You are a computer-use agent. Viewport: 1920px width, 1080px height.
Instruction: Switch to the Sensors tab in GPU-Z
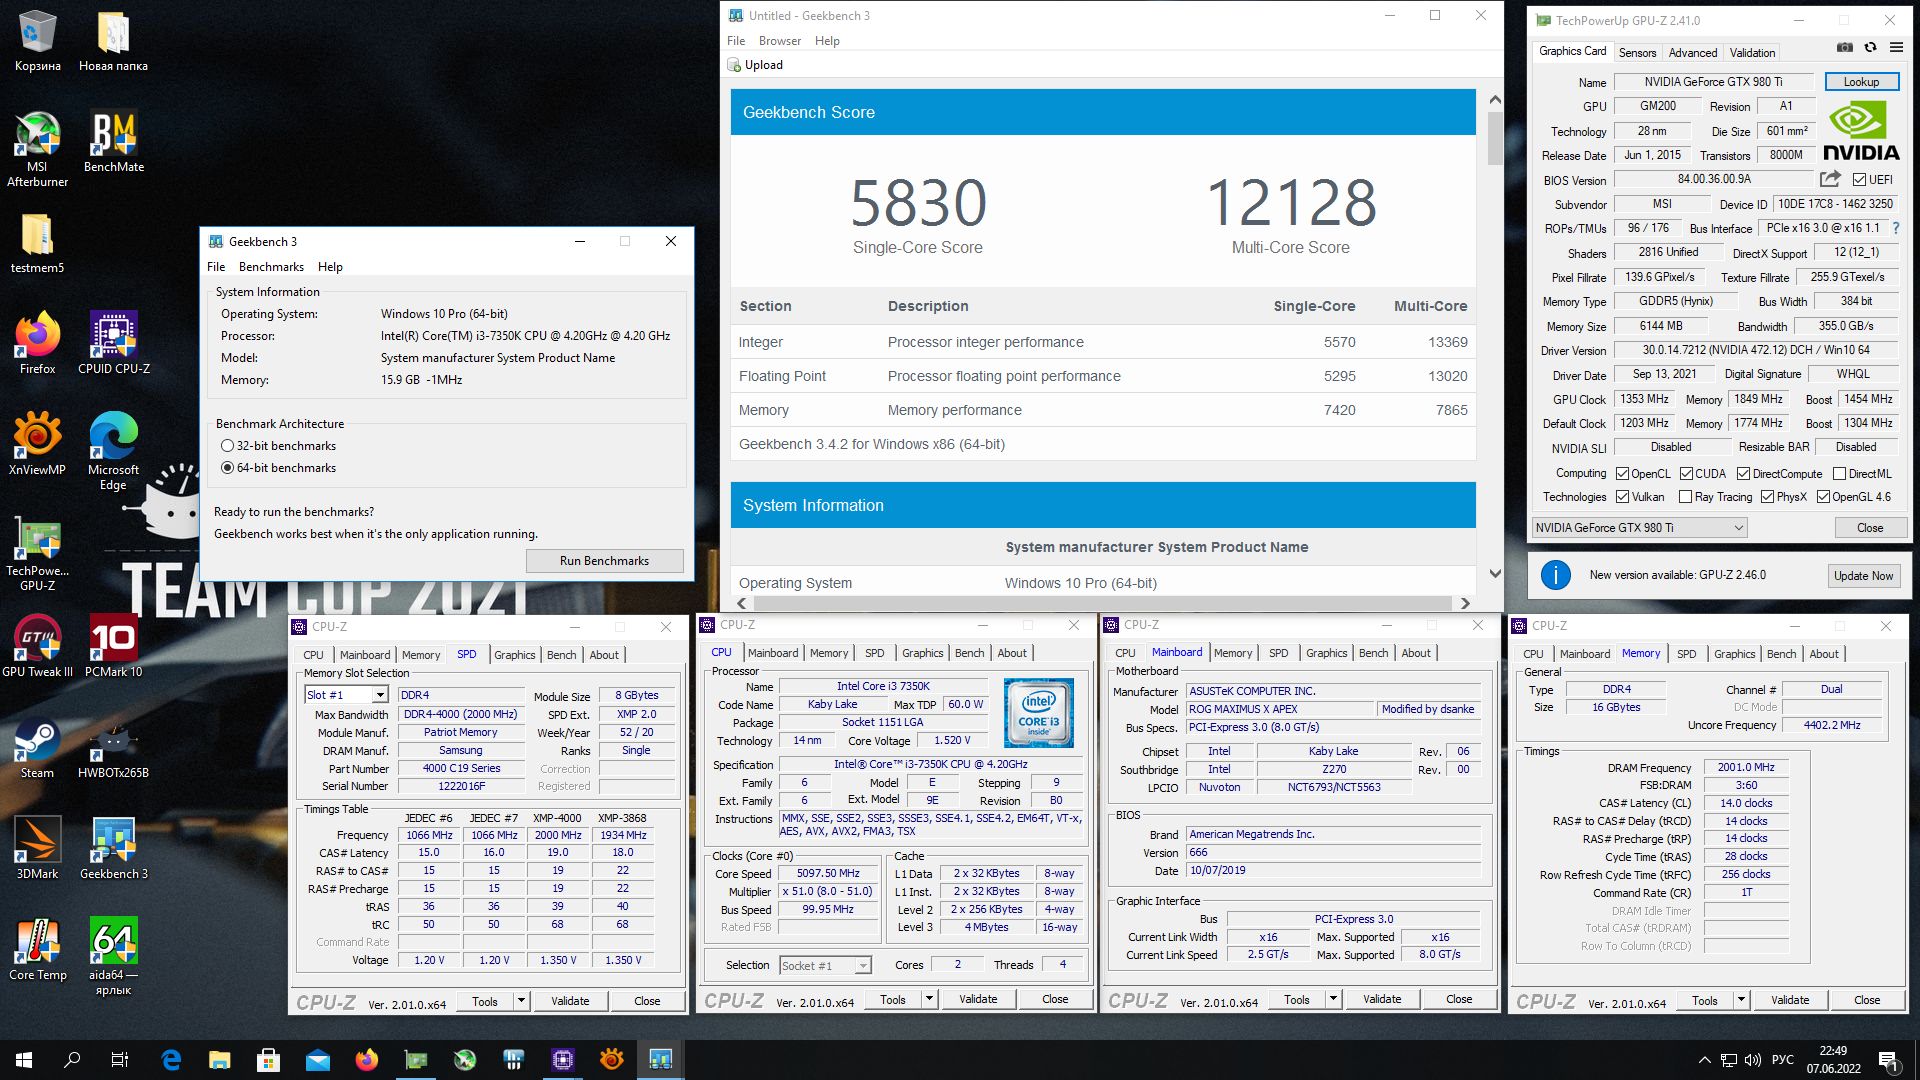(x=1637, y=53)
